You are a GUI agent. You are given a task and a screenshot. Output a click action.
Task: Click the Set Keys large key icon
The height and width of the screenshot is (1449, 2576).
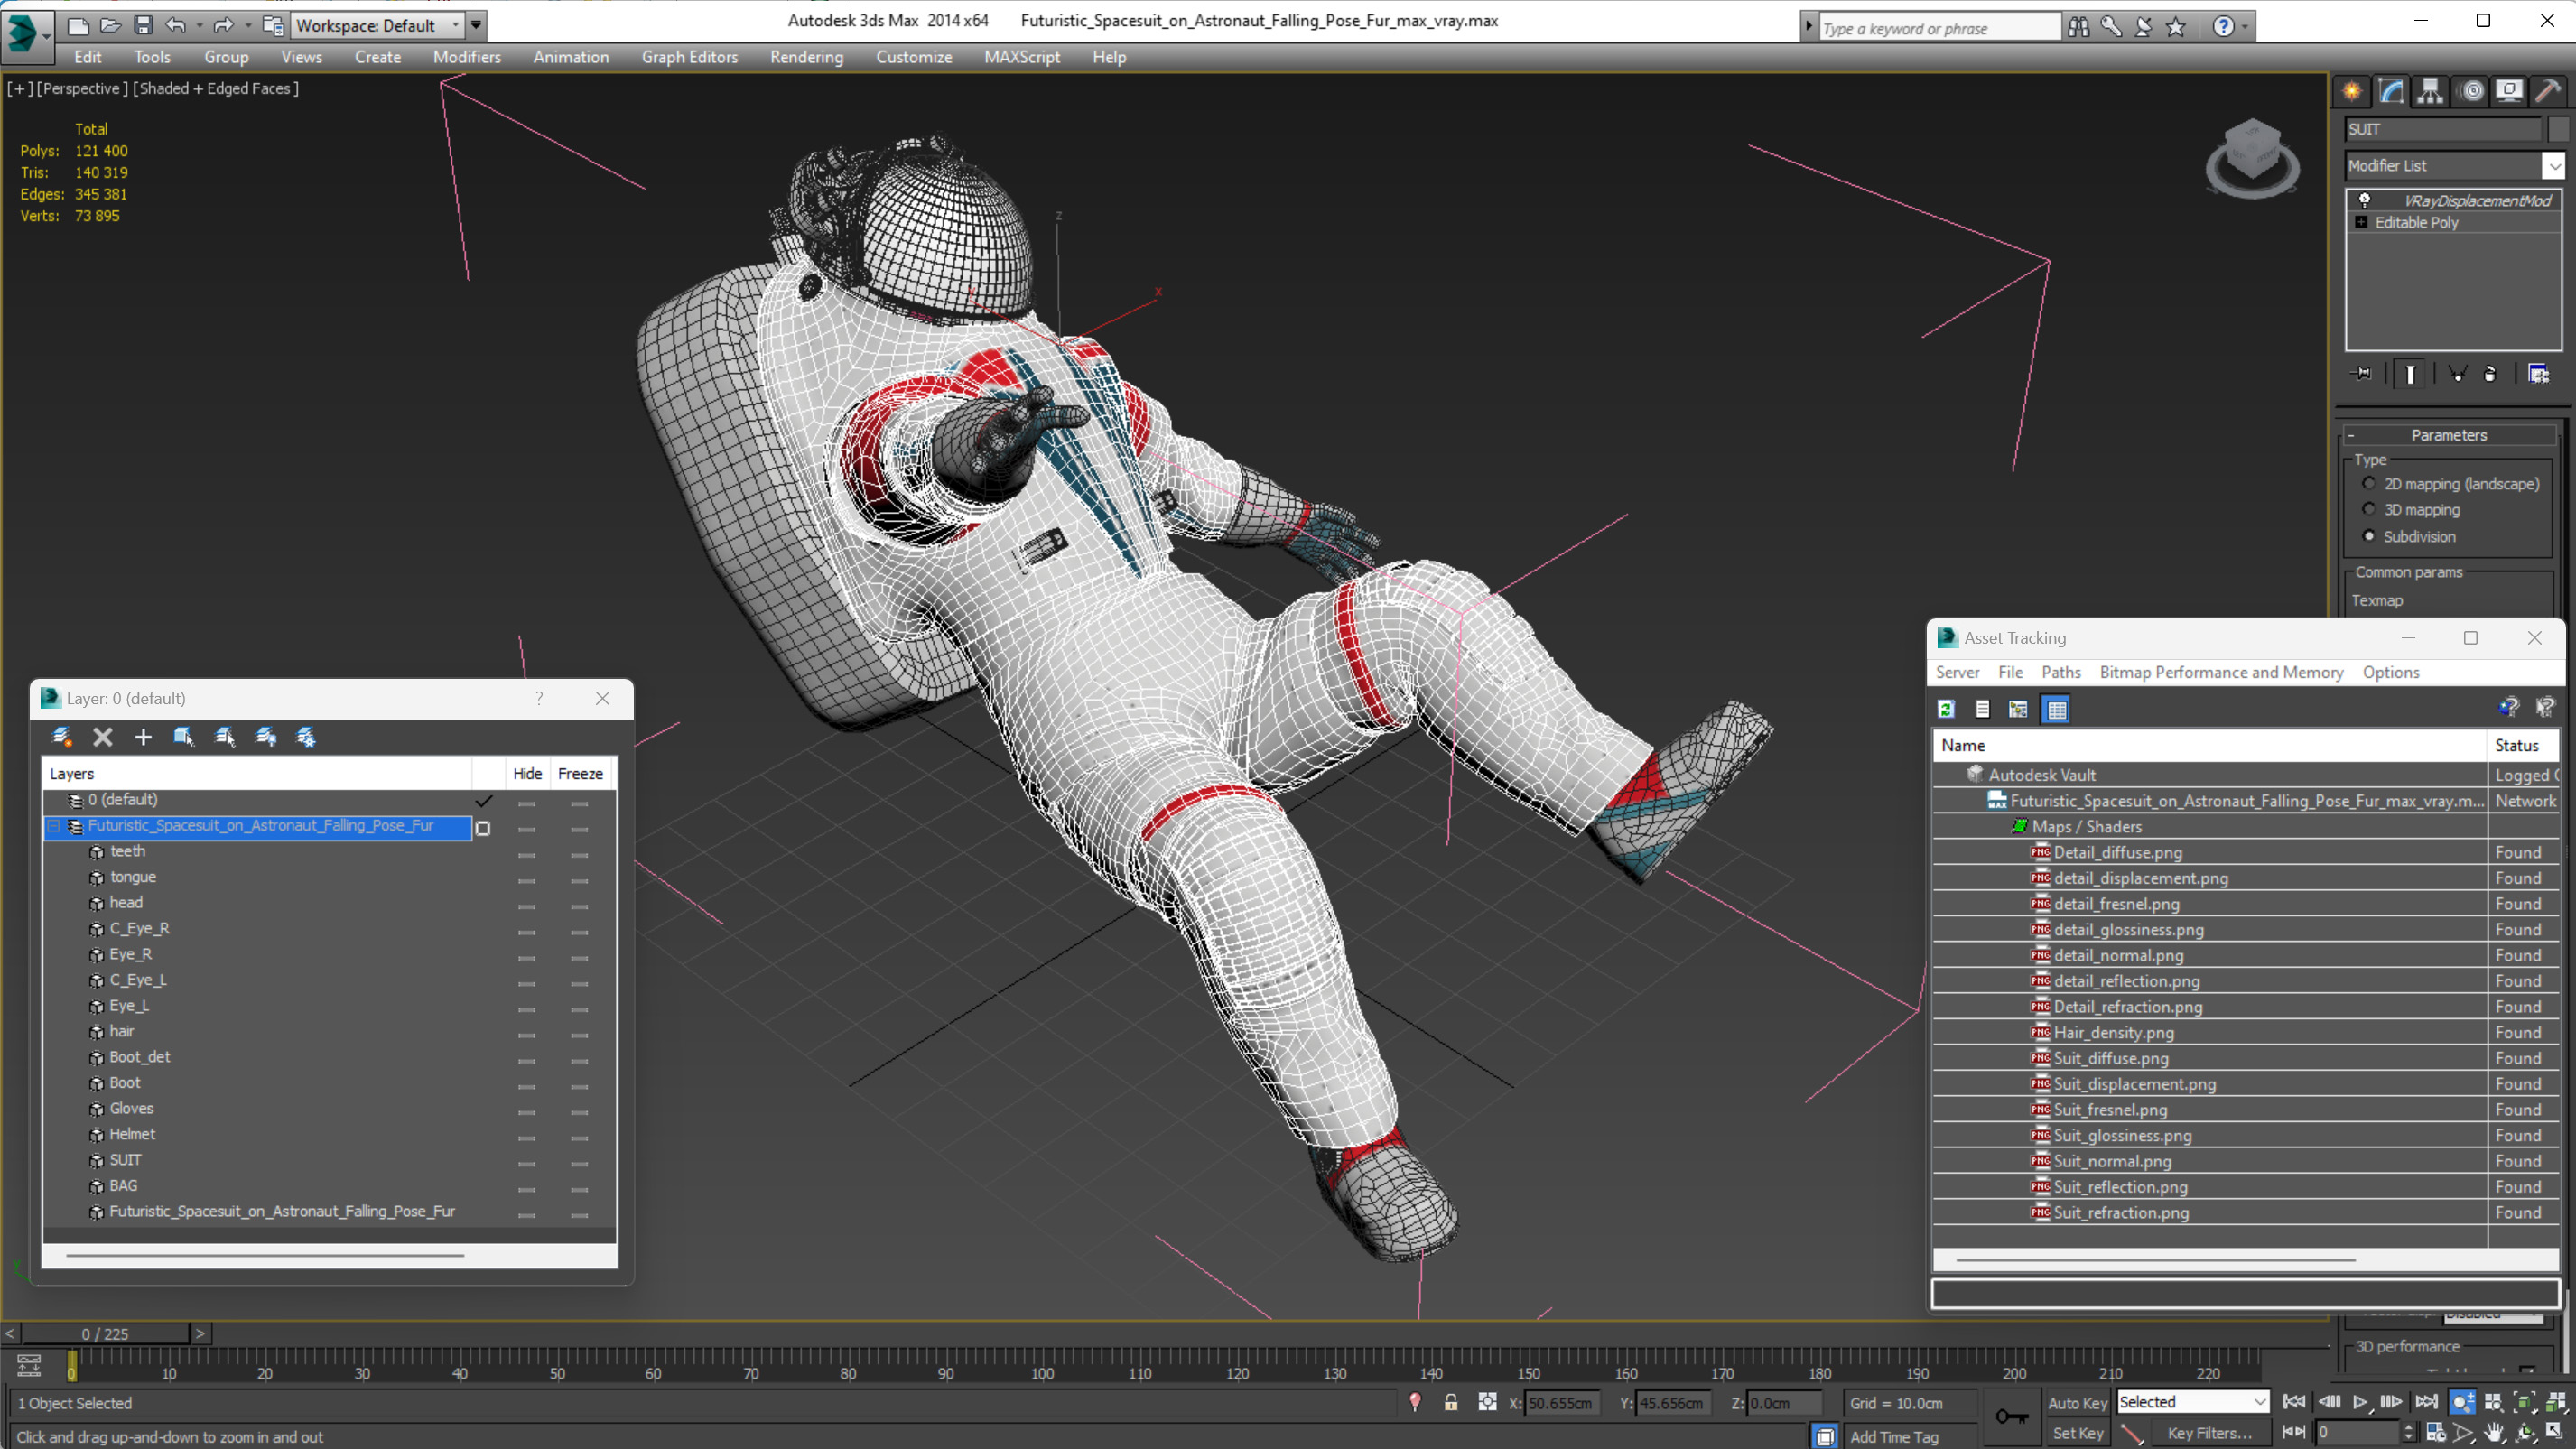point(2012,1416)
